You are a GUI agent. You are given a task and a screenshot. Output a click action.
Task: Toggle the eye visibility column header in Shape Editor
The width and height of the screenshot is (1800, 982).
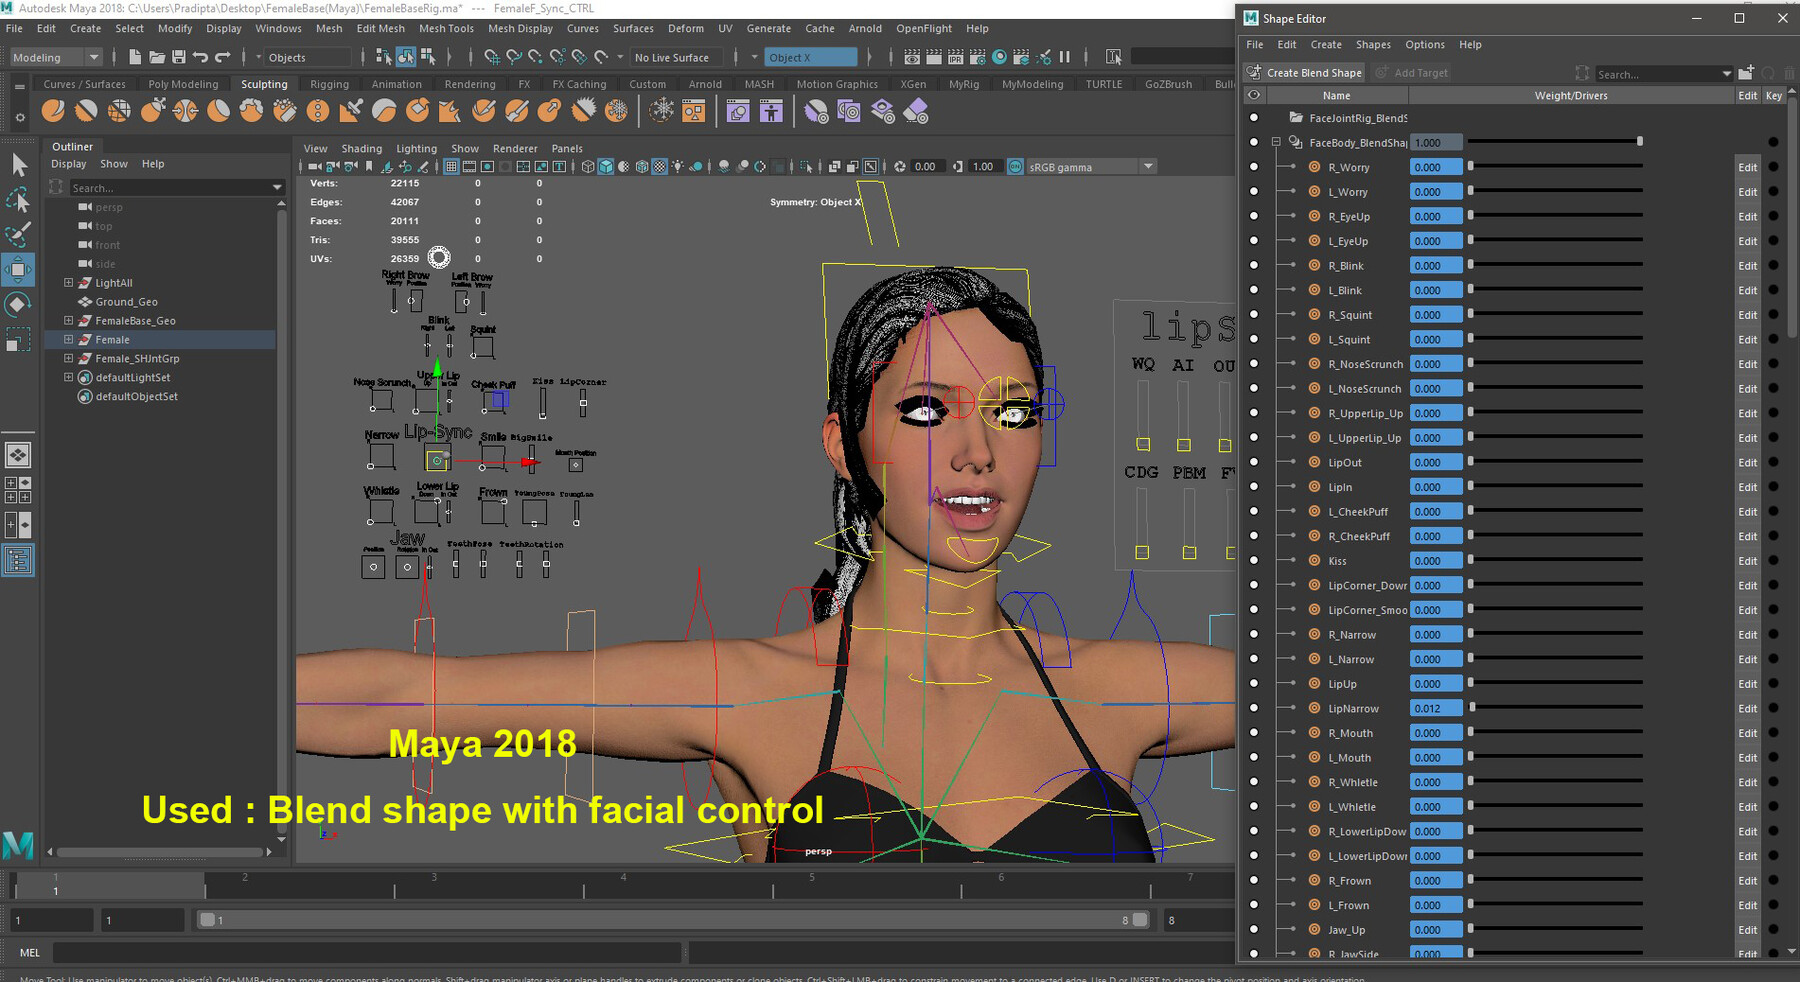(1255, 95)
